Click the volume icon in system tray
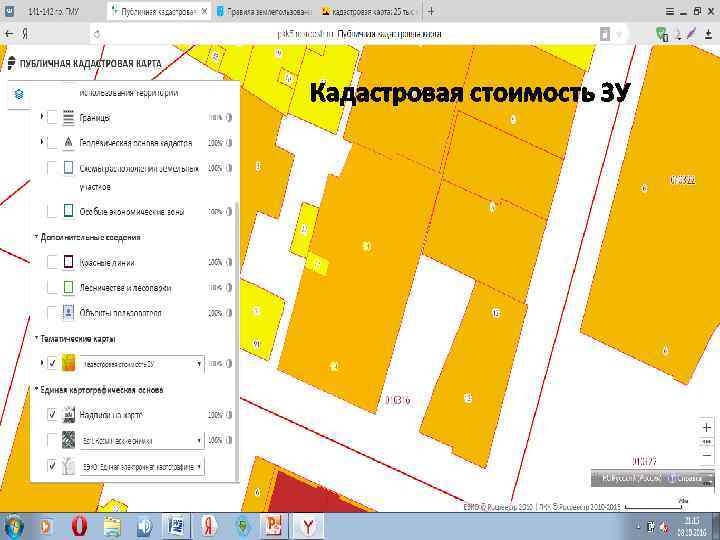 pos(664,527)
